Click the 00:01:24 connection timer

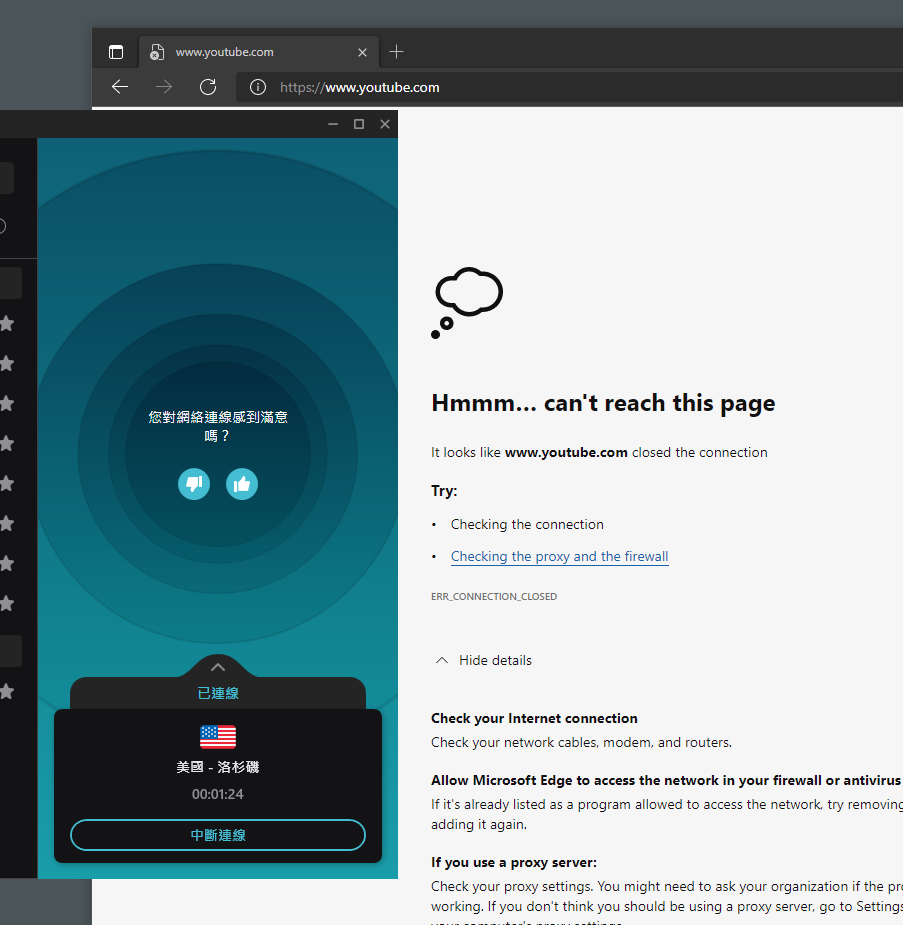(218, 794)
